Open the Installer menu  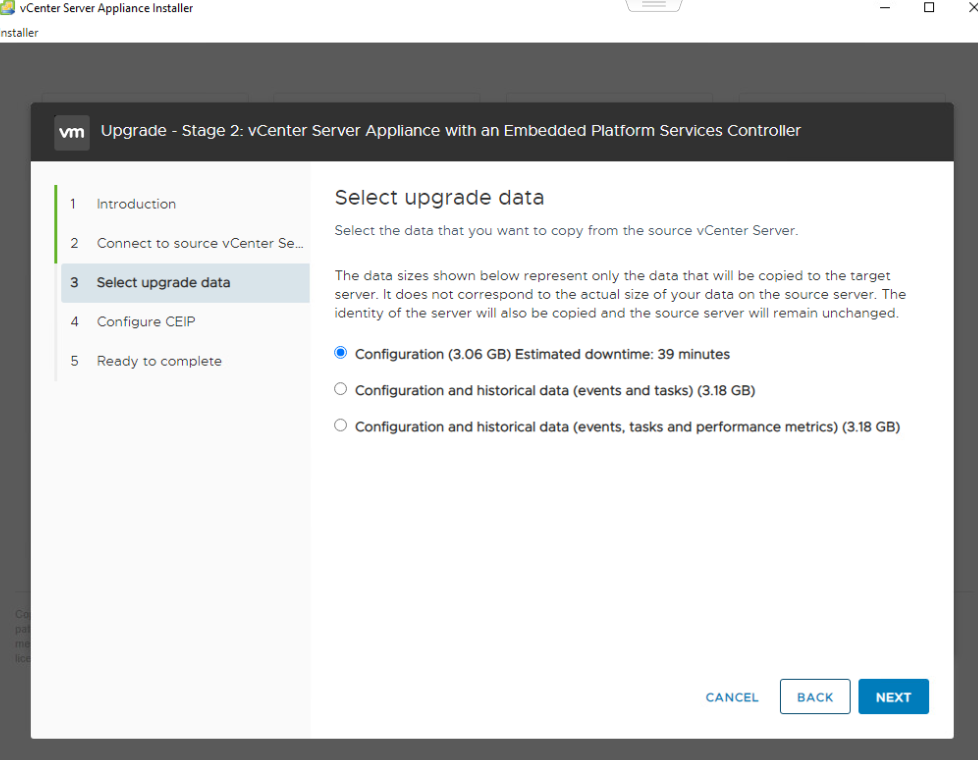coord(19,32)
